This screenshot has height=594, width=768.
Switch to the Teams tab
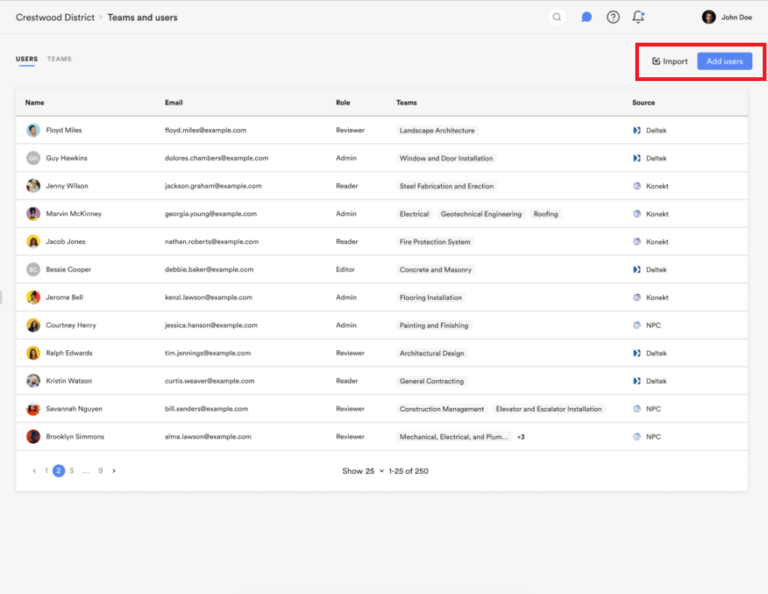click(x=59, y=59)
